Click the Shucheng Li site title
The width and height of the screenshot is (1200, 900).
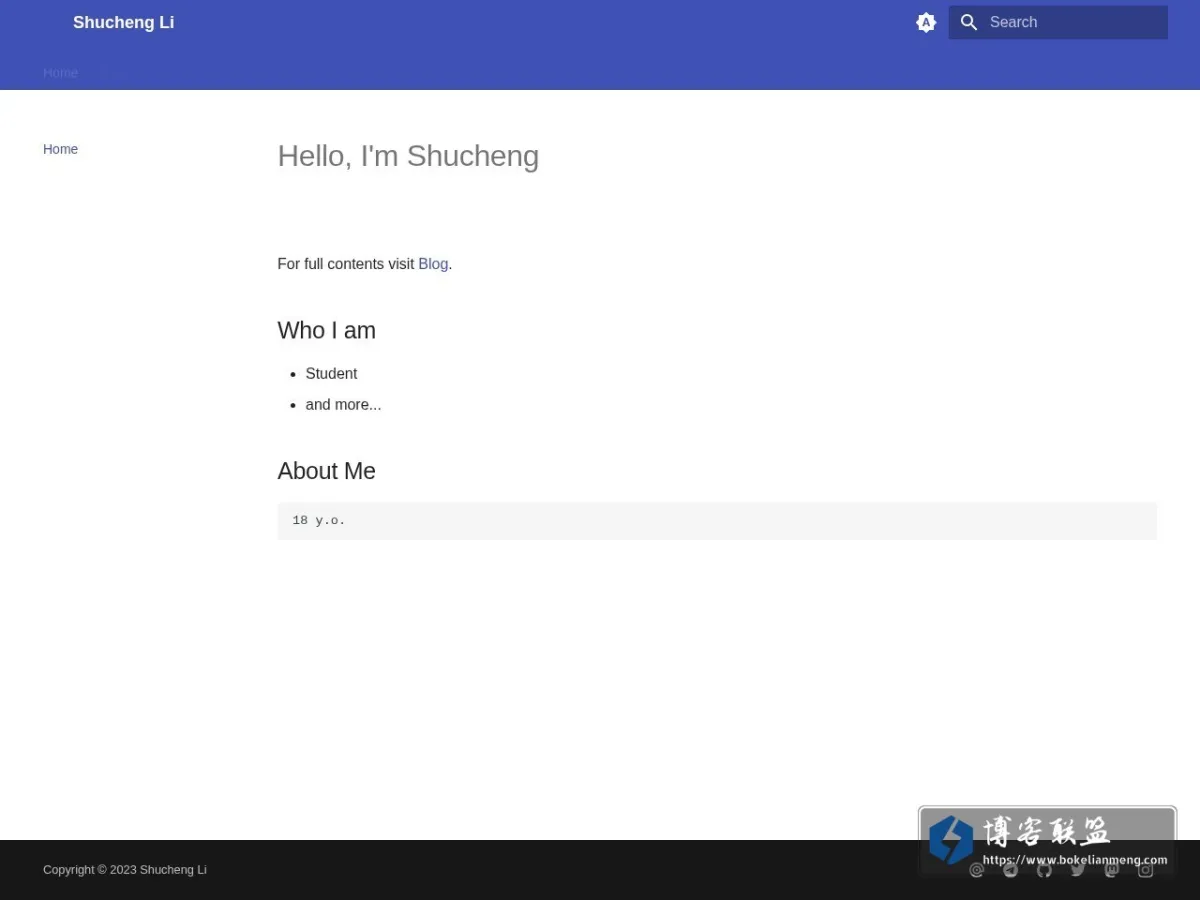point(123,22)
